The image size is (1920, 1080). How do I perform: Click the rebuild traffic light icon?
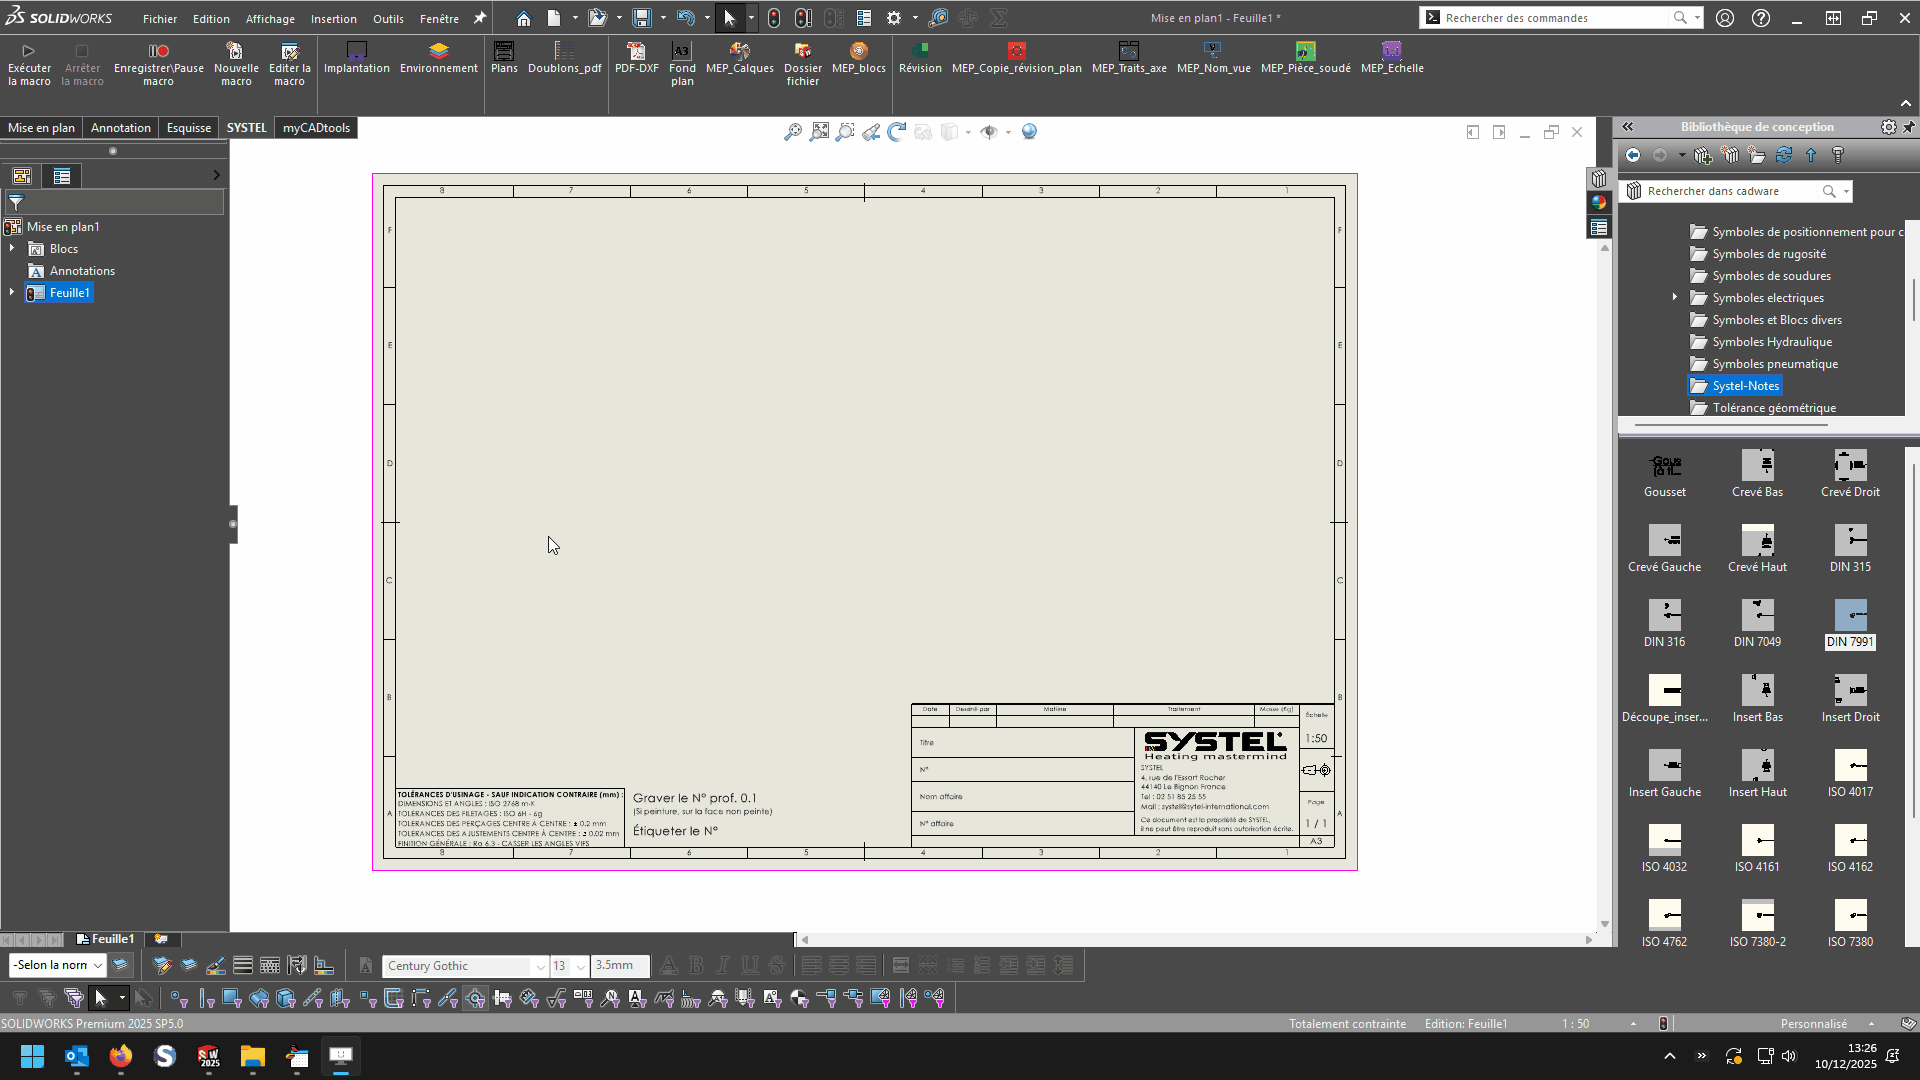click(x=774, y=18)
